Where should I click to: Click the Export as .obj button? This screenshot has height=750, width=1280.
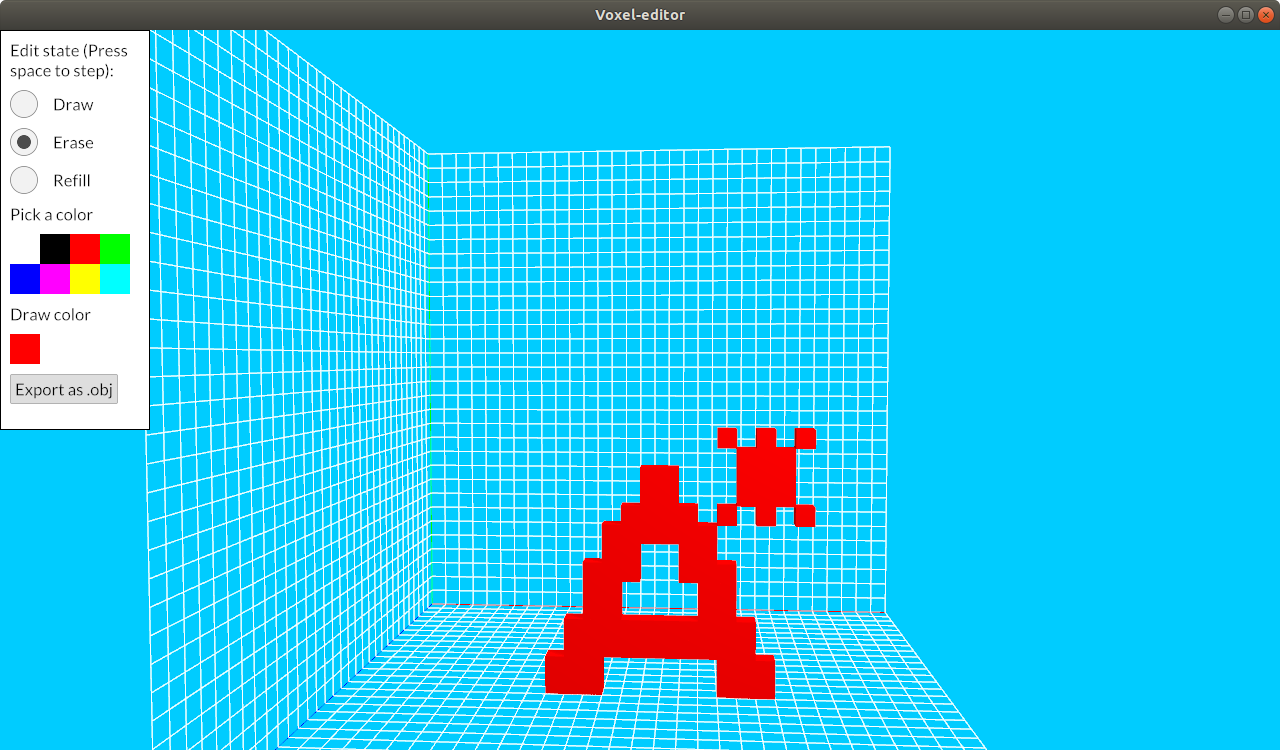pos(64,389)
